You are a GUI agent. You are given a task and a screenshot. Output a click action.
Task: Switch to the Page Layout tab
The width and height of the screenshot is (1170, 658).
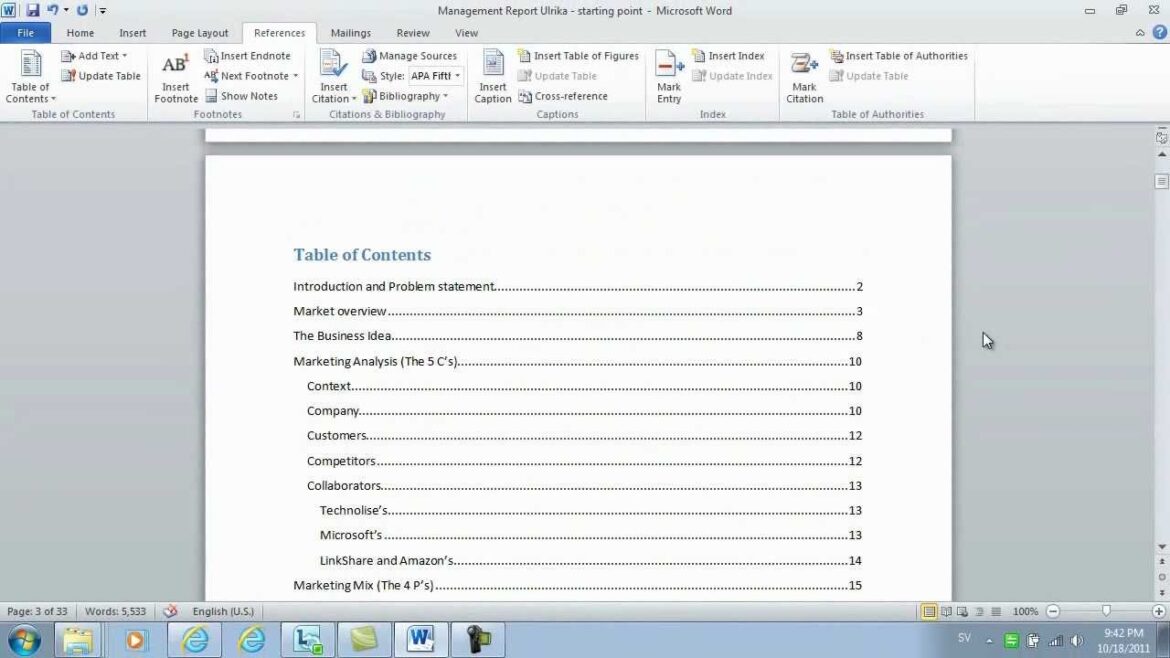coord(199,33)
